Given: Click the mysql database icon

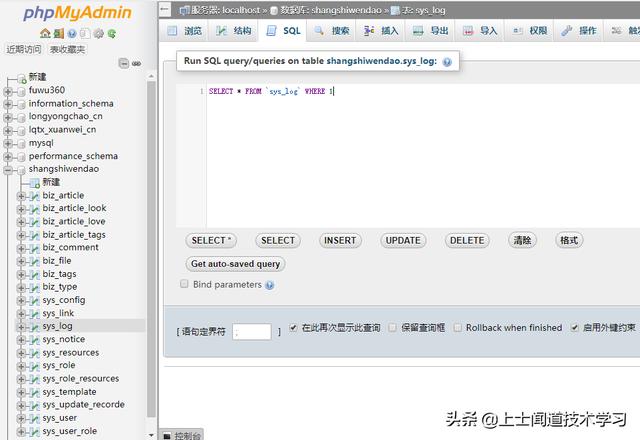Looking at the screenshot, I should (22, 144).
